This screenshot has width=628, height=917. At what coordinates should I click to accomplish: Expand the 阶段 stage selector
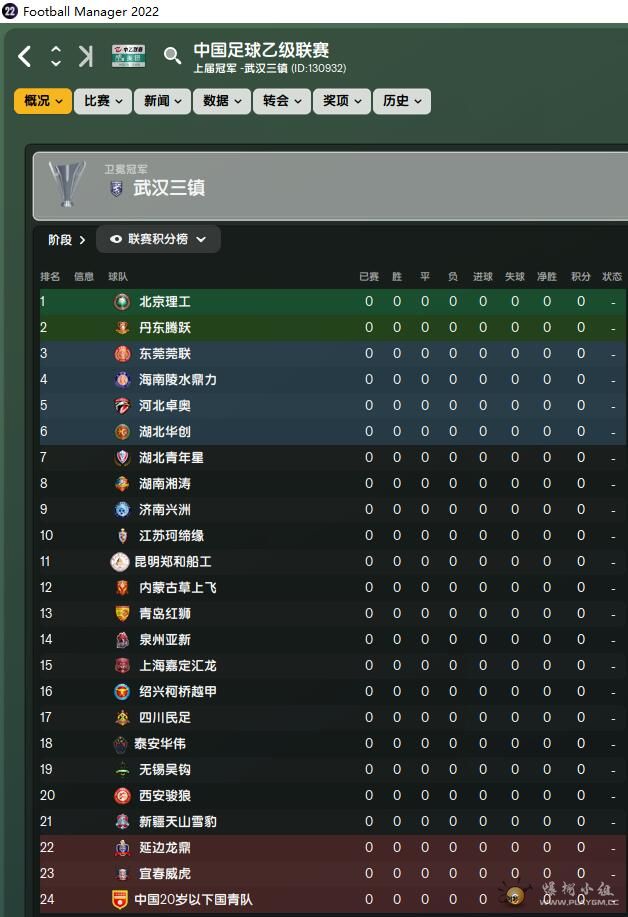[67, 240]
